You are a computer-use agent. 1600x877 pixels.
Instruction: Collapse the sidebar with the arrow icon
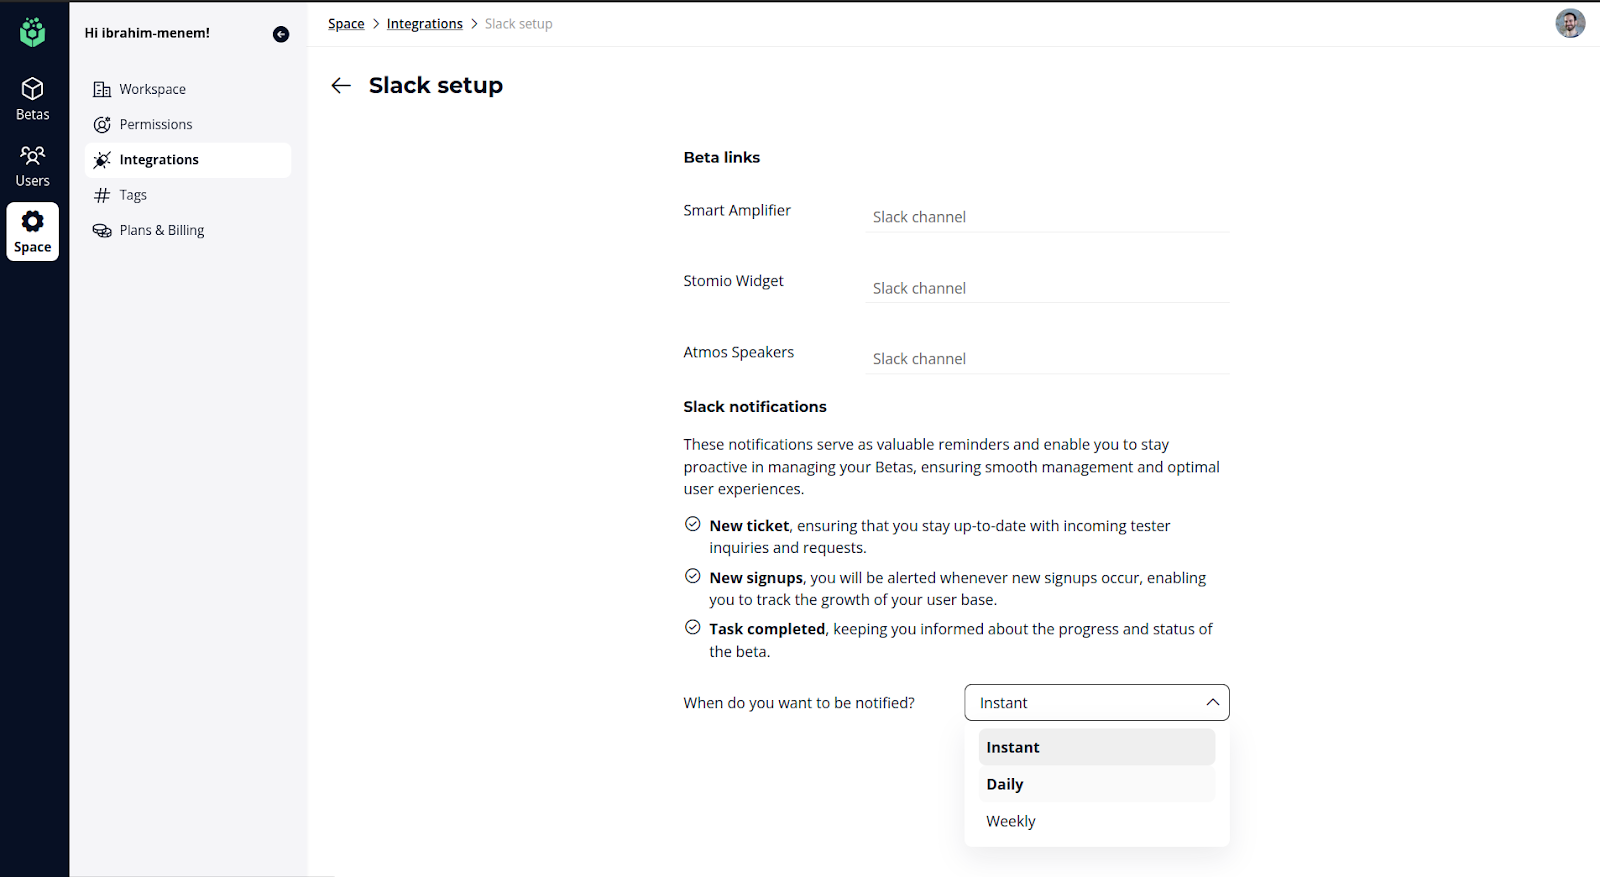coord(281,34)
